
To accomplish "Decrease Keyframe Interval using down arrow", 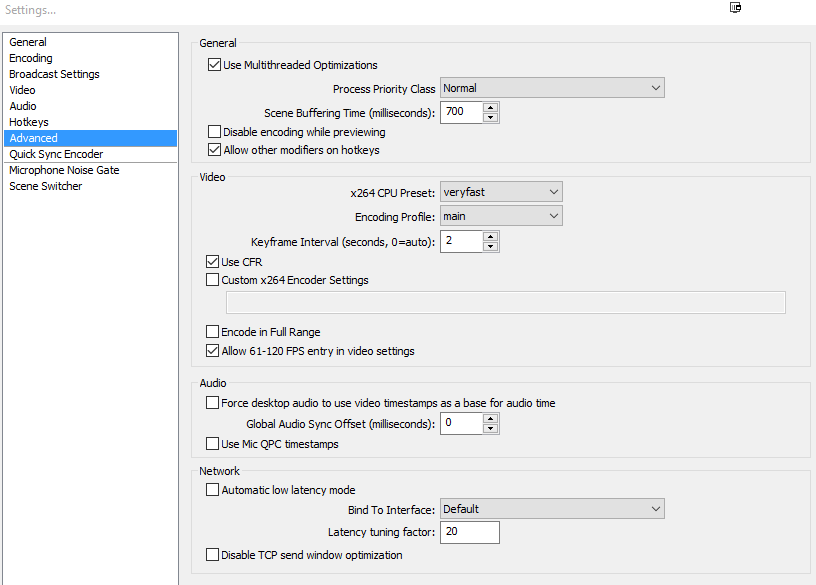I will 490,247.
